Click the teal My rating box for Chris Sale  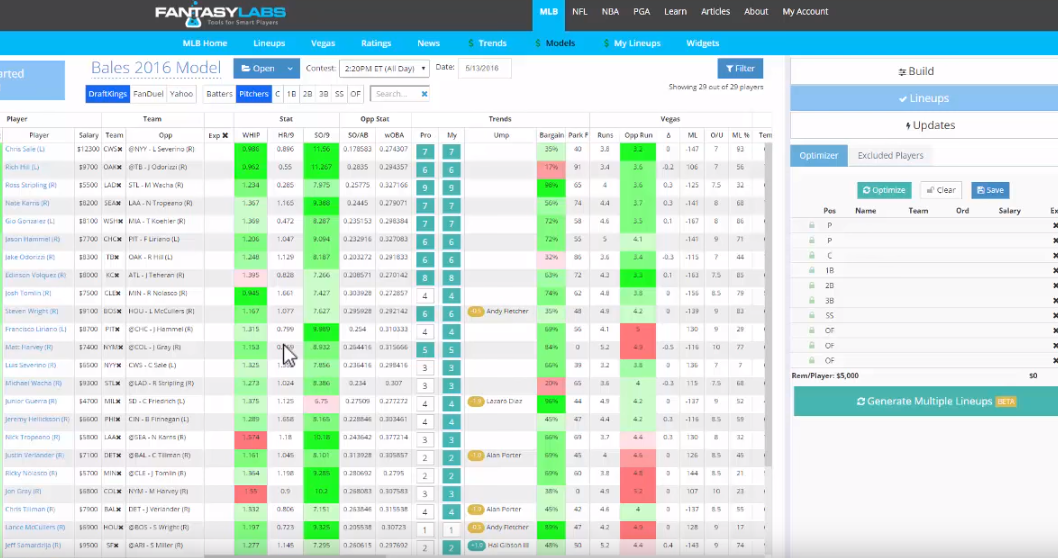[x=451, y=152]
